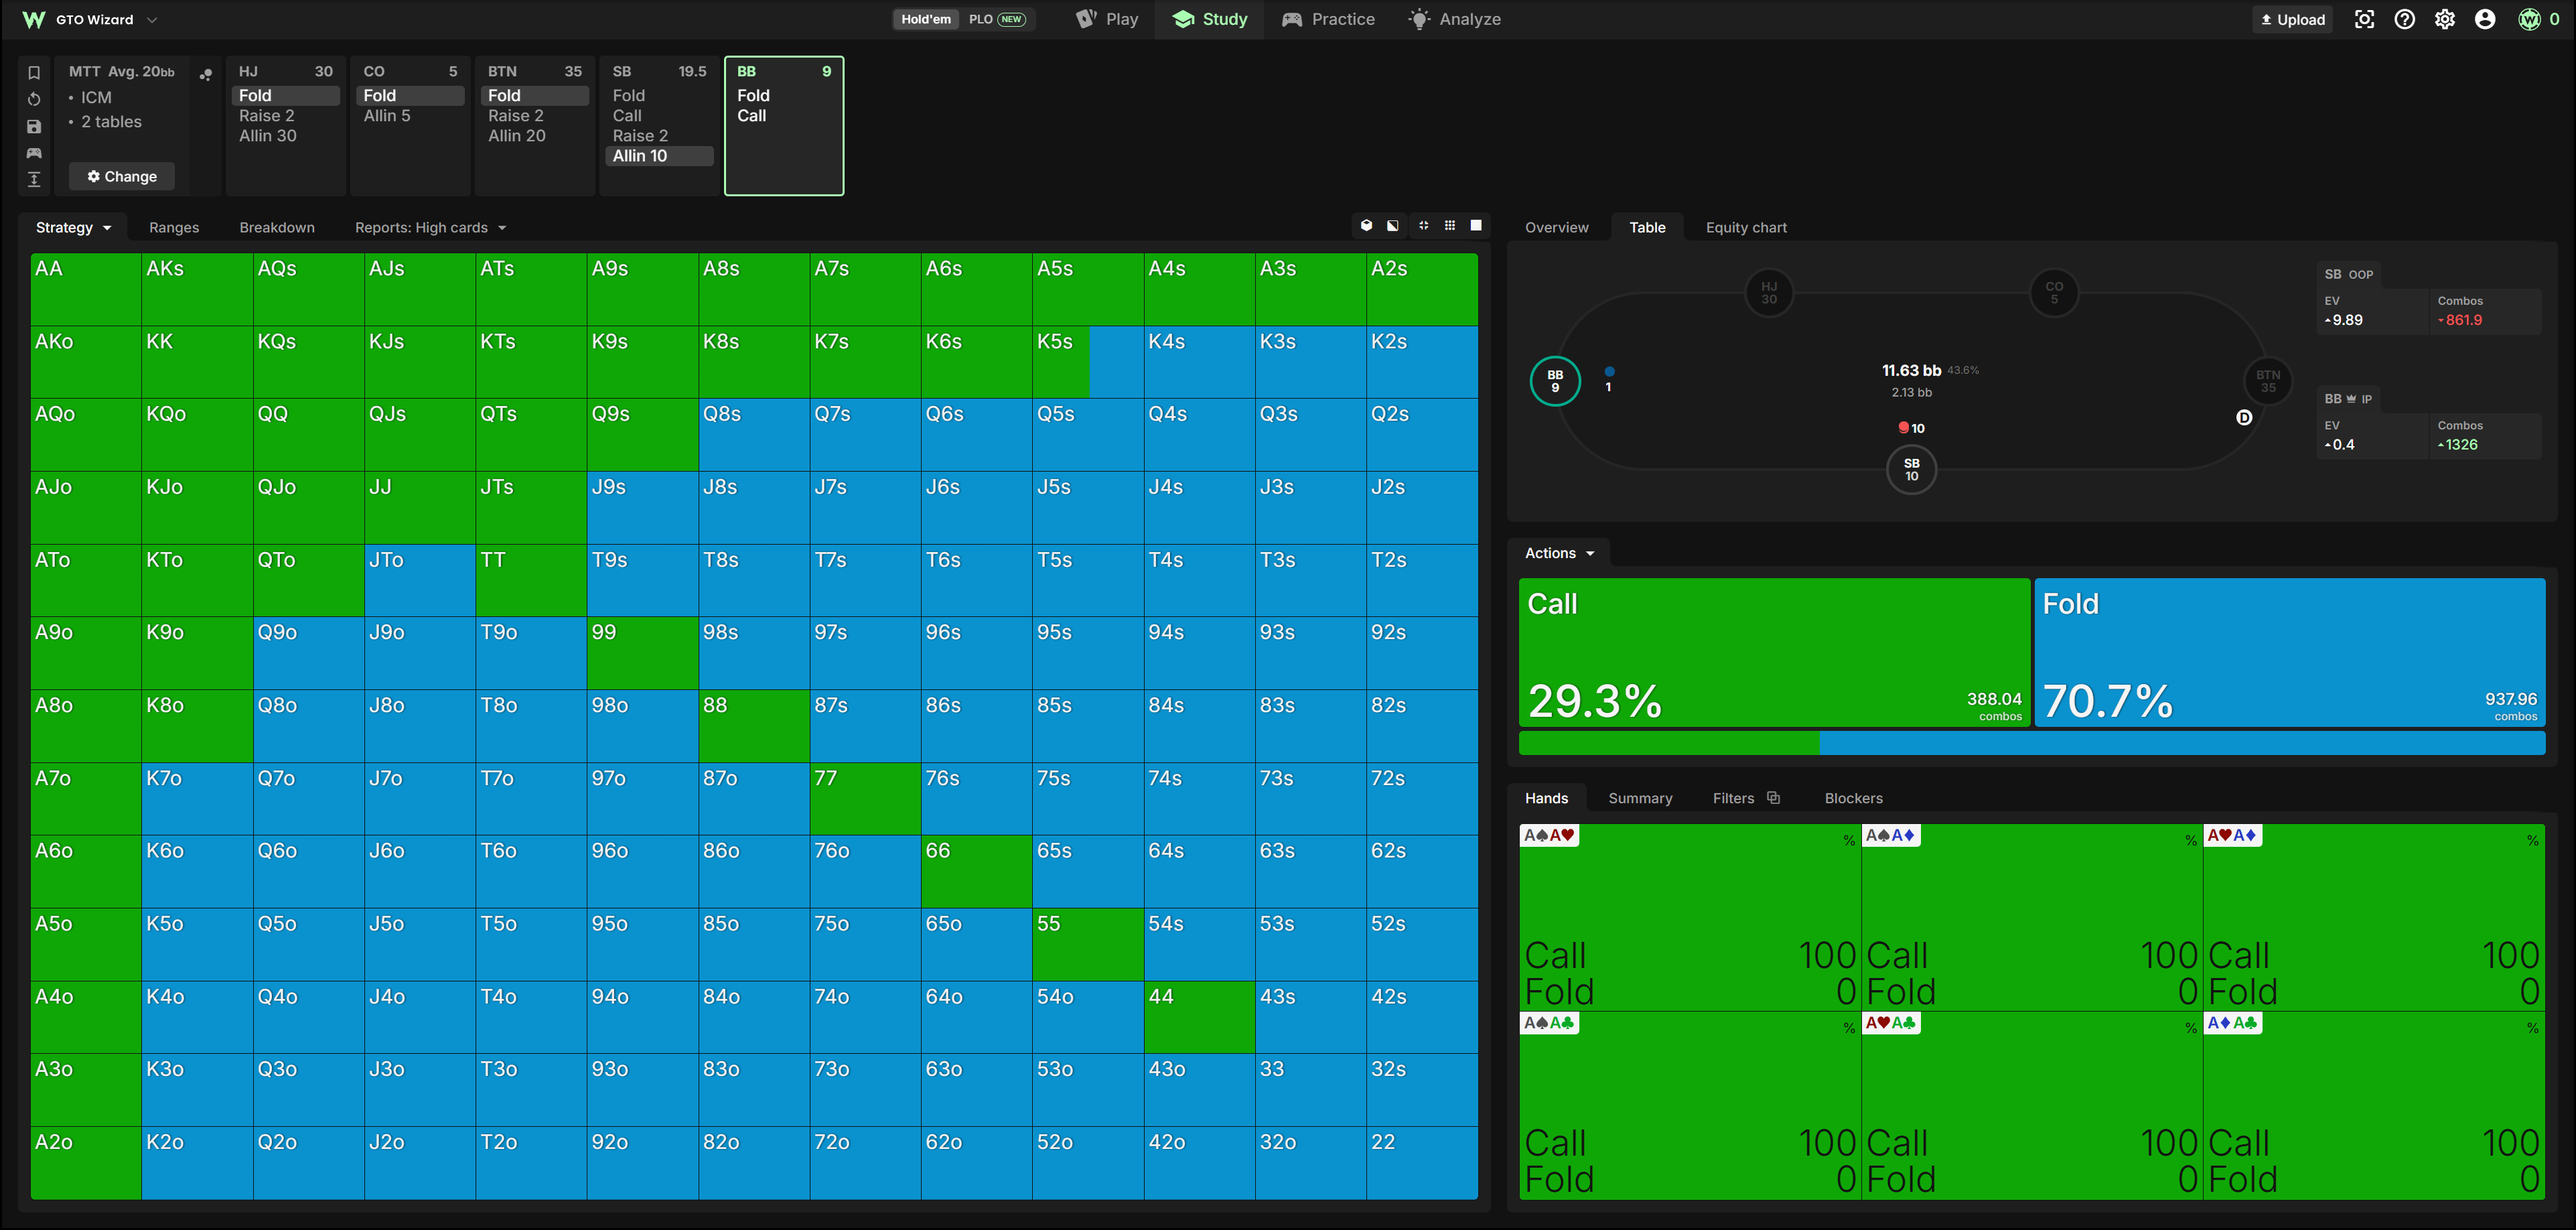The image size is (2576, 1230).
Task: Open the Ranges tab
Action: 174,227
